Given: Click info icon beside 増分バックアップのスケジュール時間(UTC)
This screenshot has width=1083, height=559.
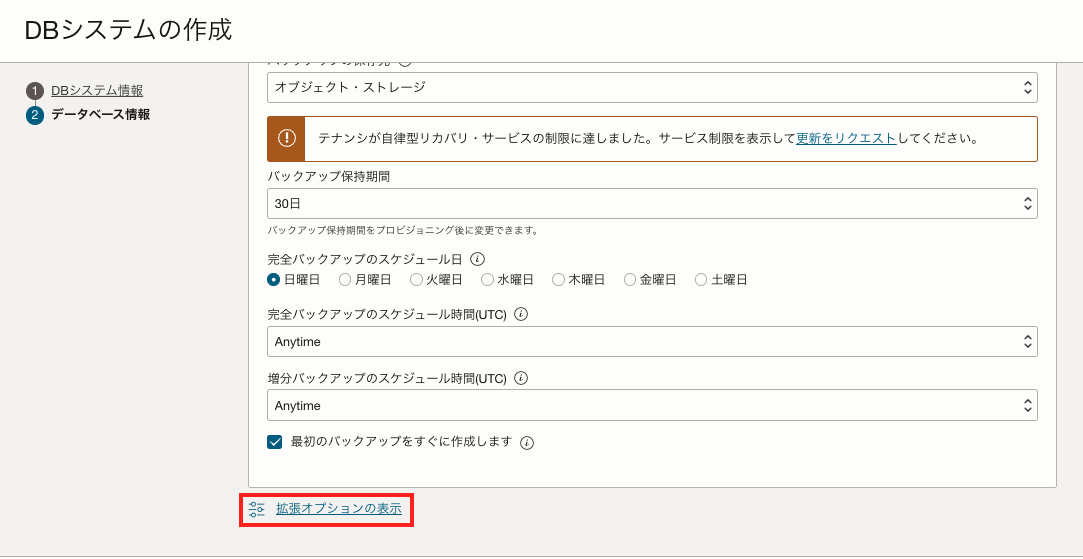Looking at the screenshot, I should coord(521,378).
